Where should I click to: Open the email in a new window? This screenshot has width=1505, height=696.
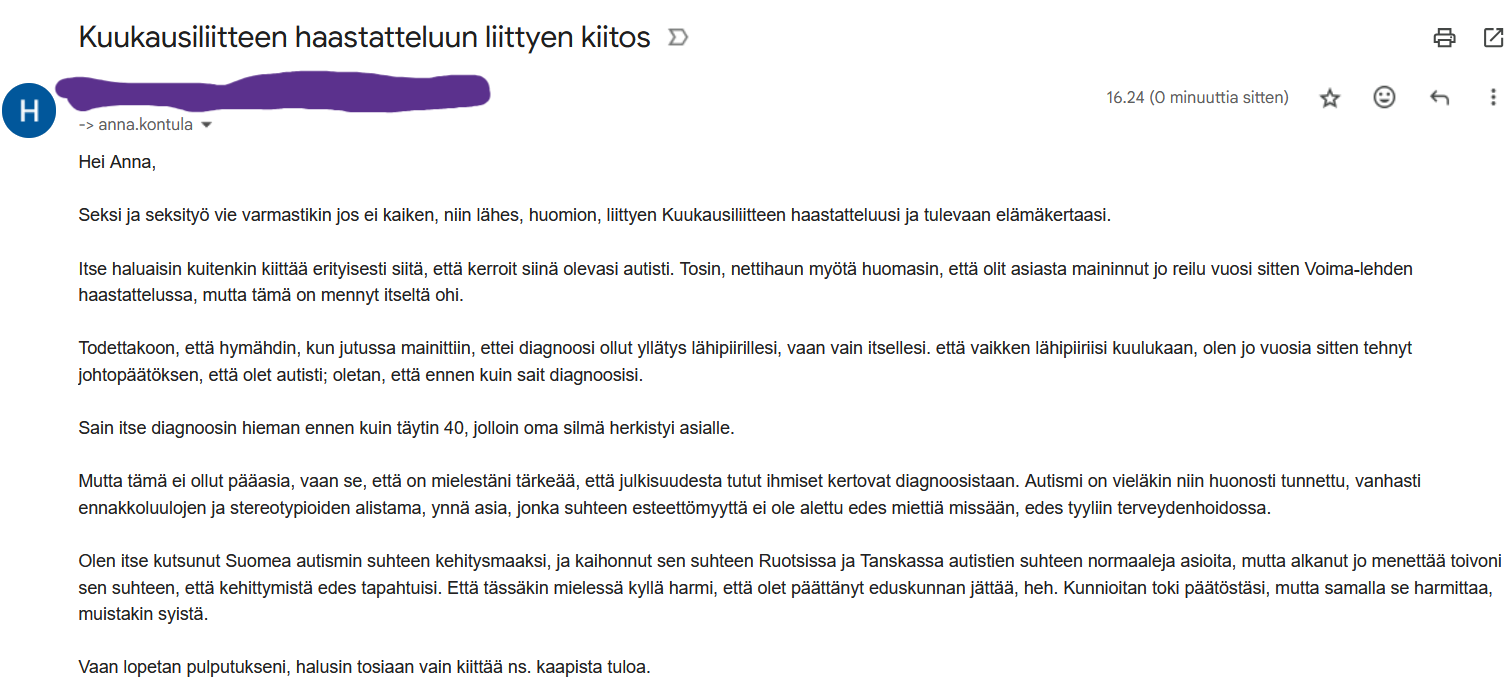tap(1492, 38)
